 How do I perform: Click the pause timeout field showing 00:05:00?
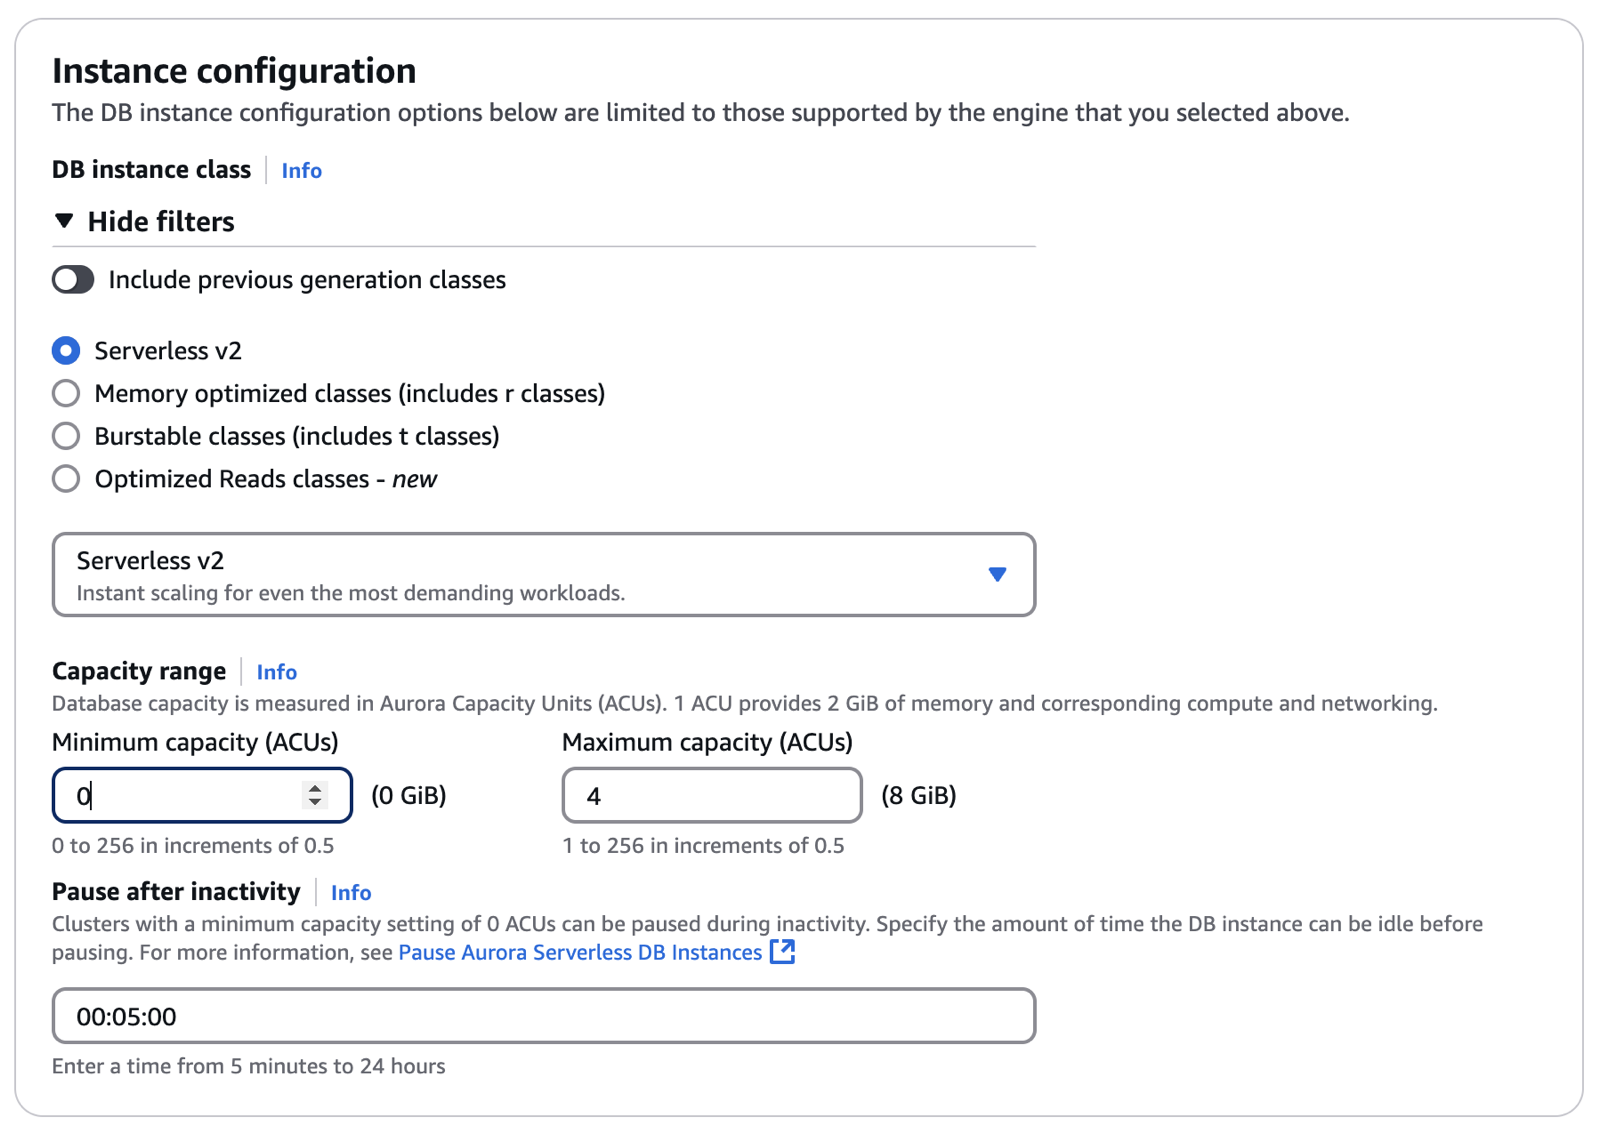(544, 1017)
